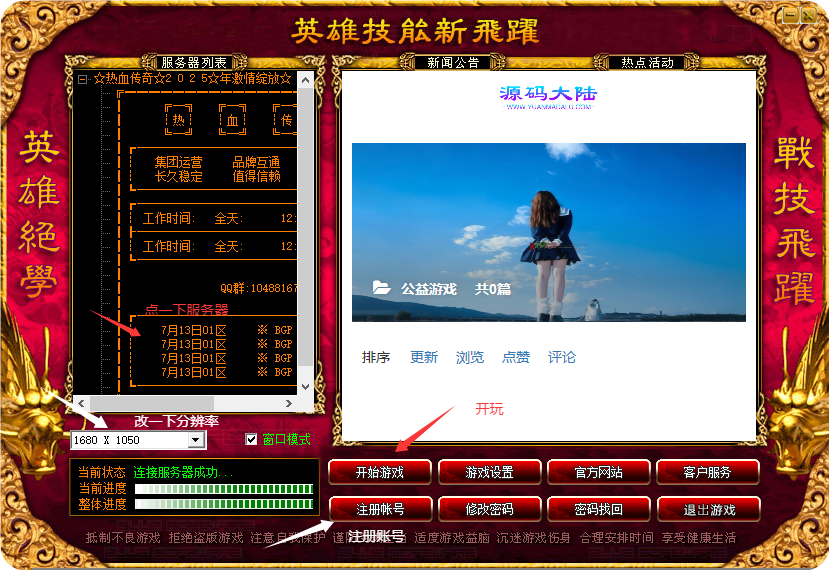Click the 公益游戏 category text

pos(429,289)
